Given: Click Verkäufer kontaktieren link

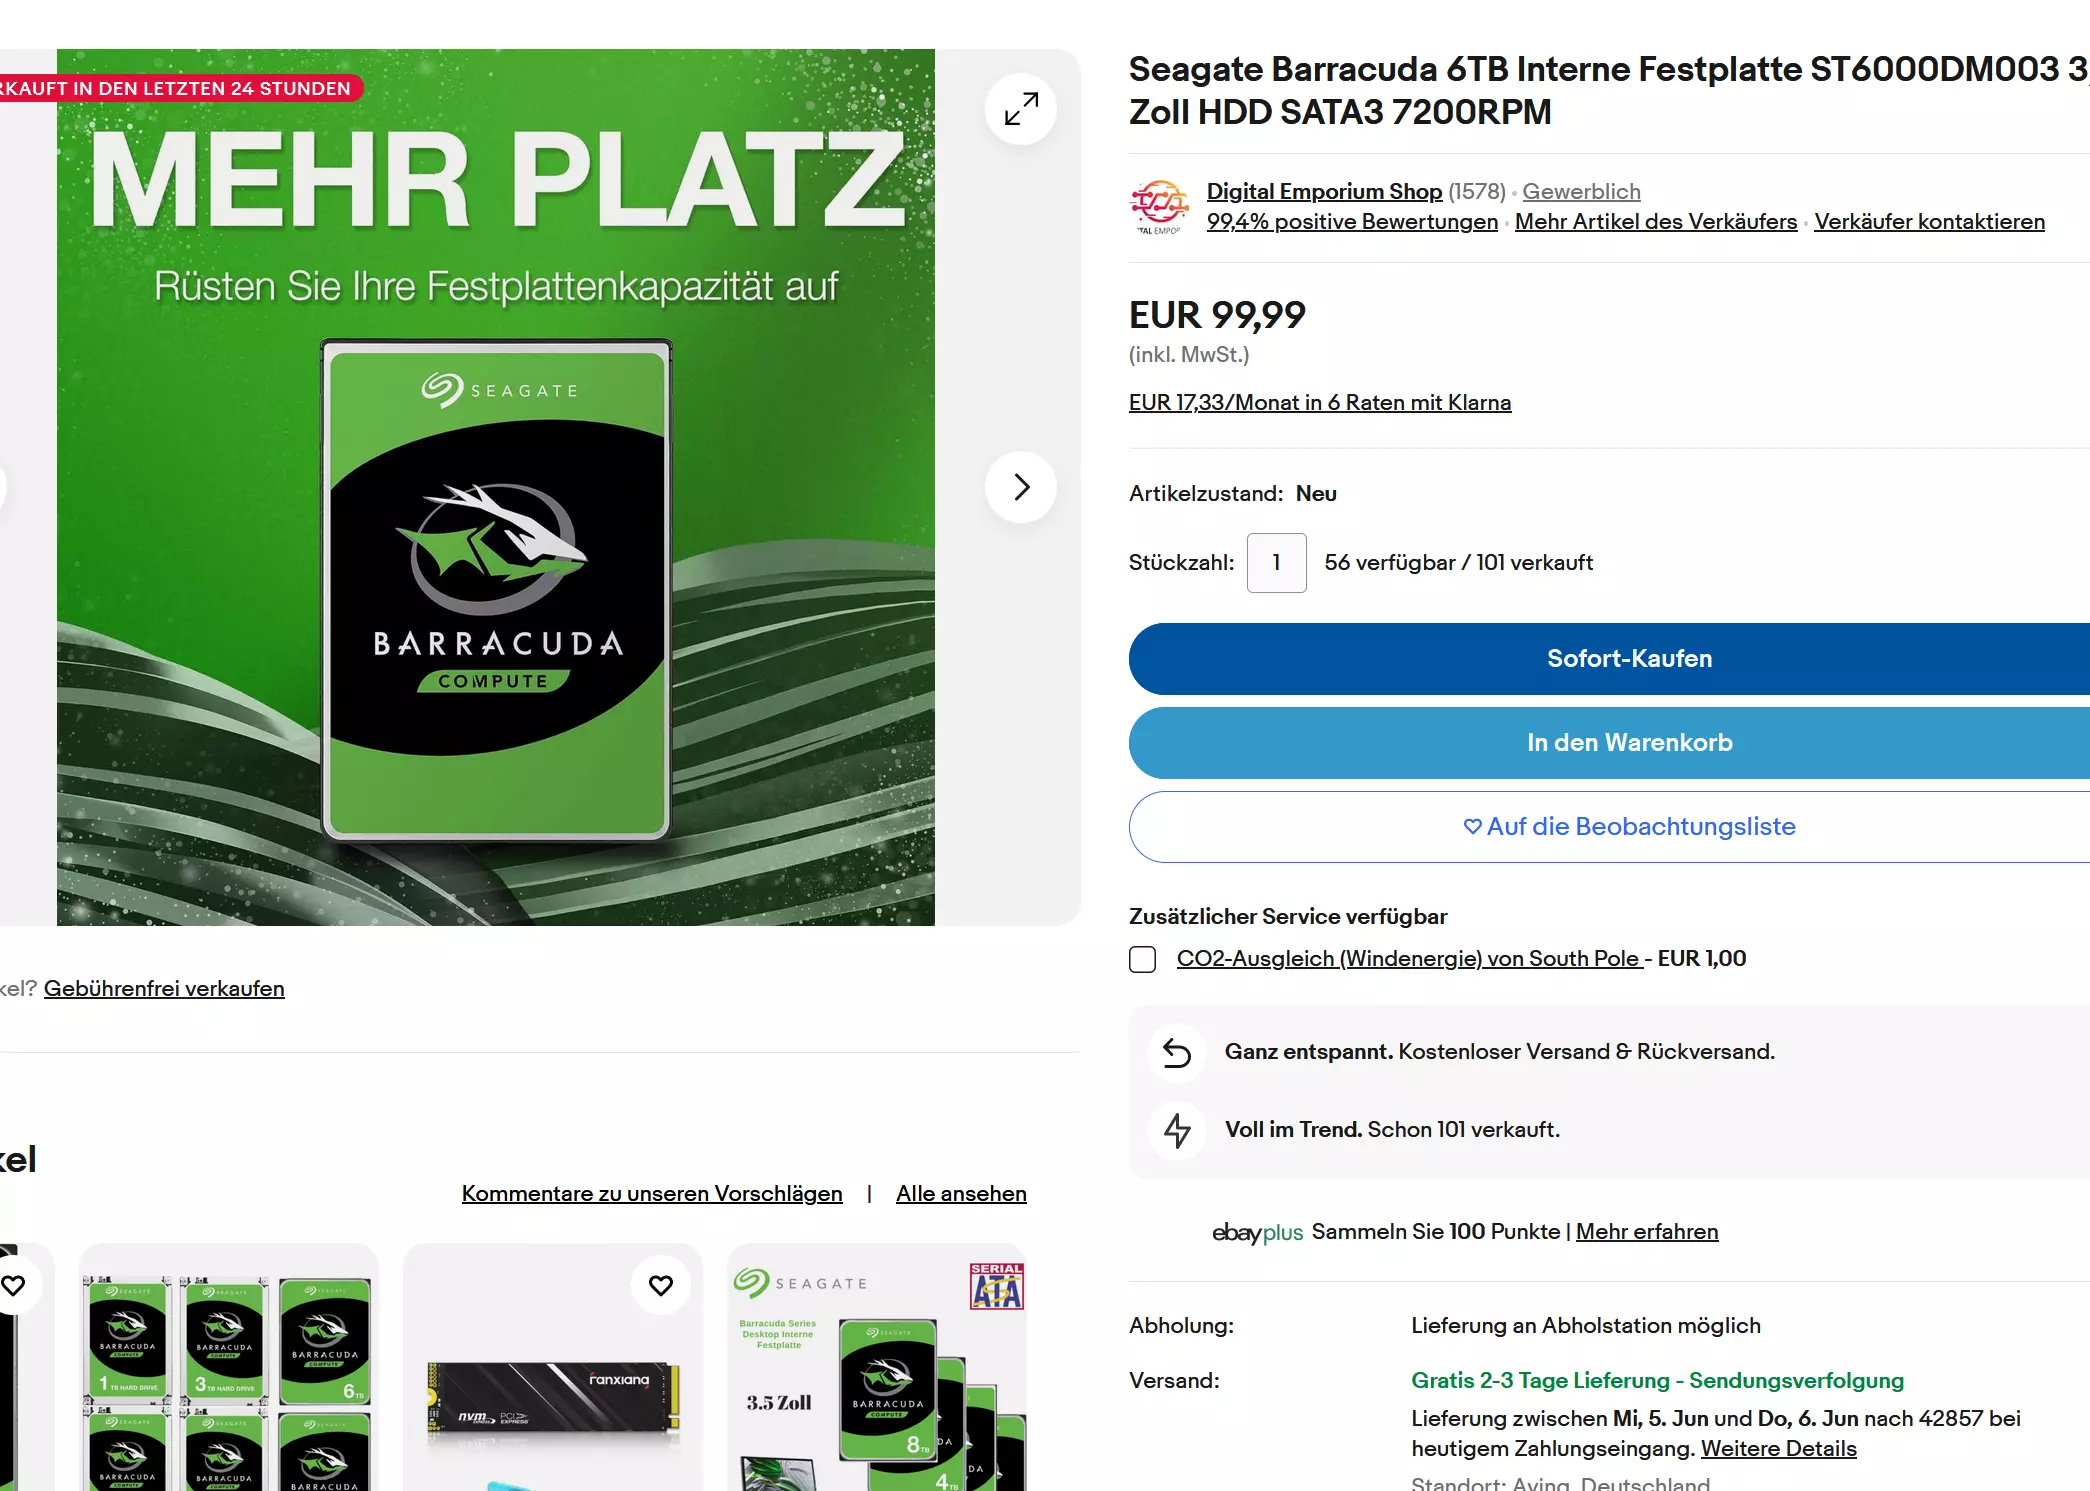Looking at the screenshot, I should tap(1929, 222).
